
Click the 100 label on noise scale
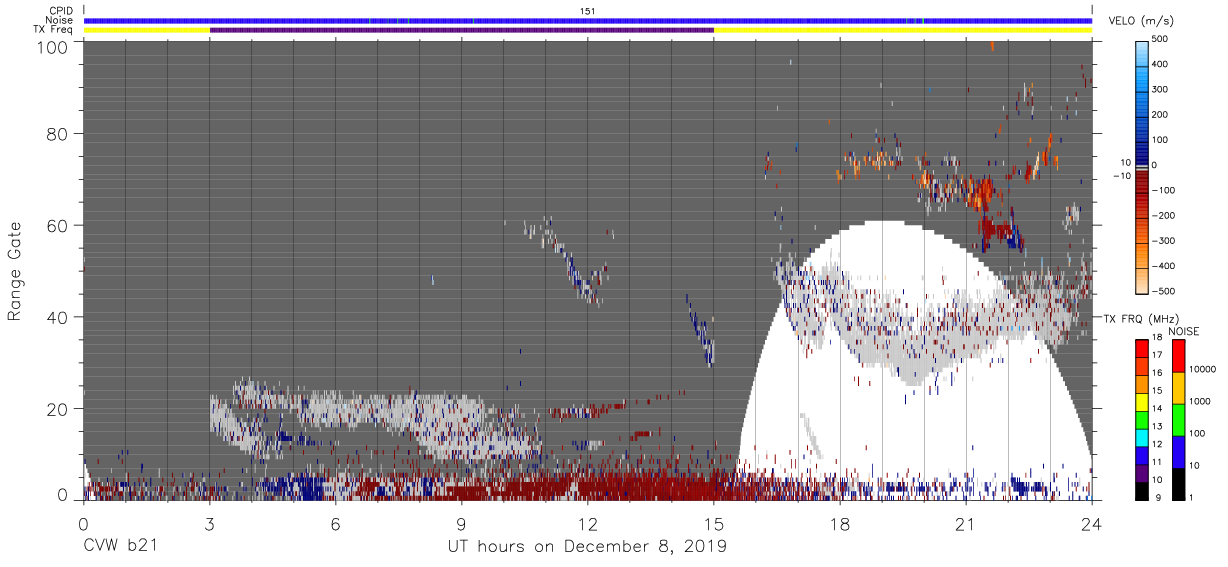[x=1198, y=433]
